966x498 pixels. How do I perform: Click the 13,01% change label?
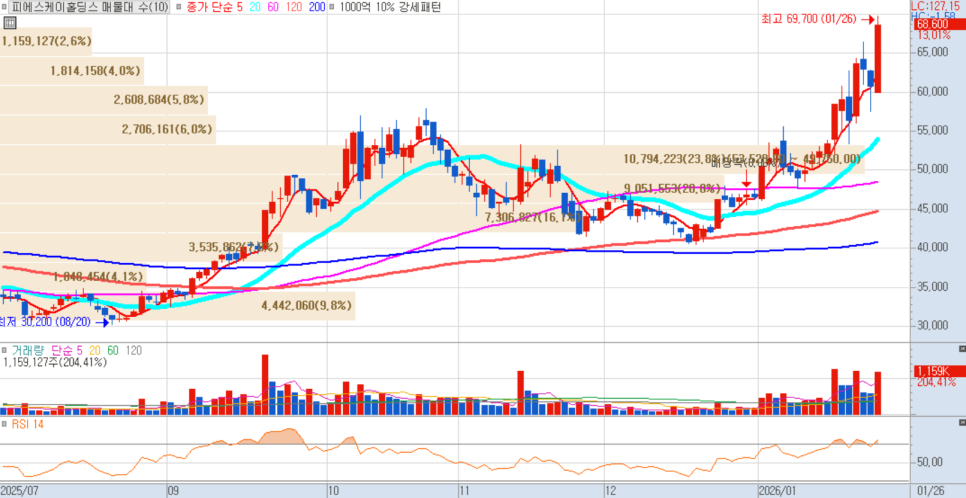pos(934,35)
